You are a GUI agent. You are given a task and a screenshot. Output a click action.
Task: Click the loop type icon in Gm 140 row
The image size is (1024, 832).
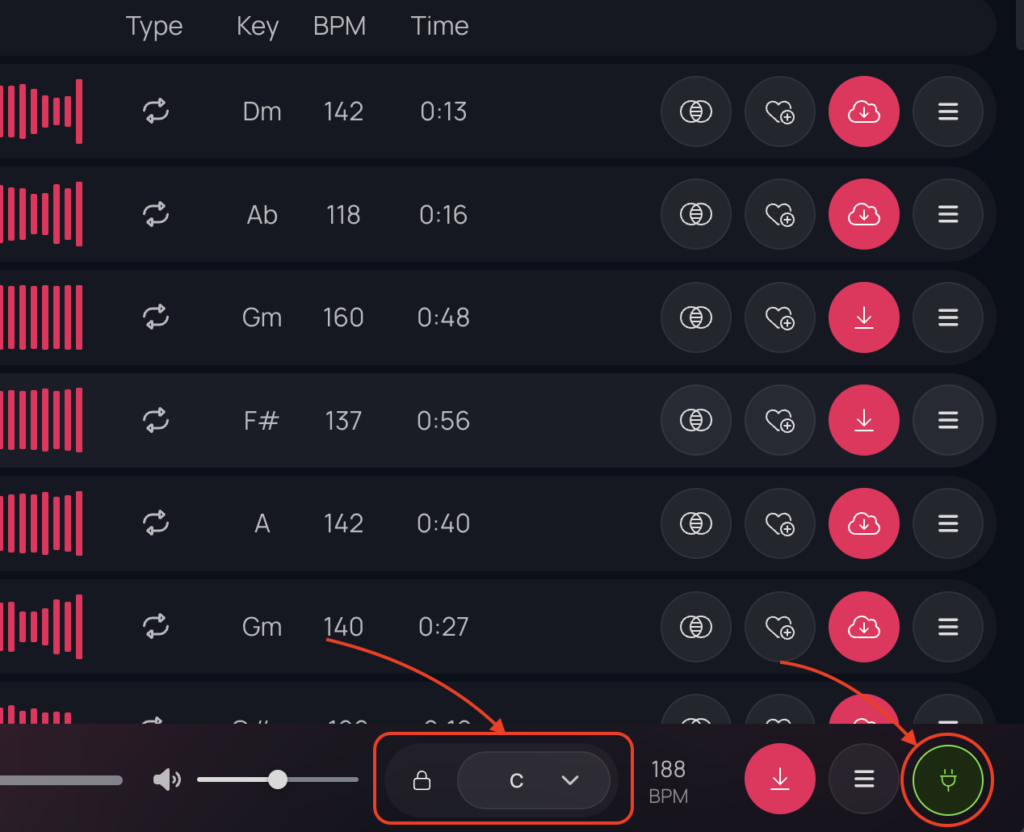tap(155, 627)
